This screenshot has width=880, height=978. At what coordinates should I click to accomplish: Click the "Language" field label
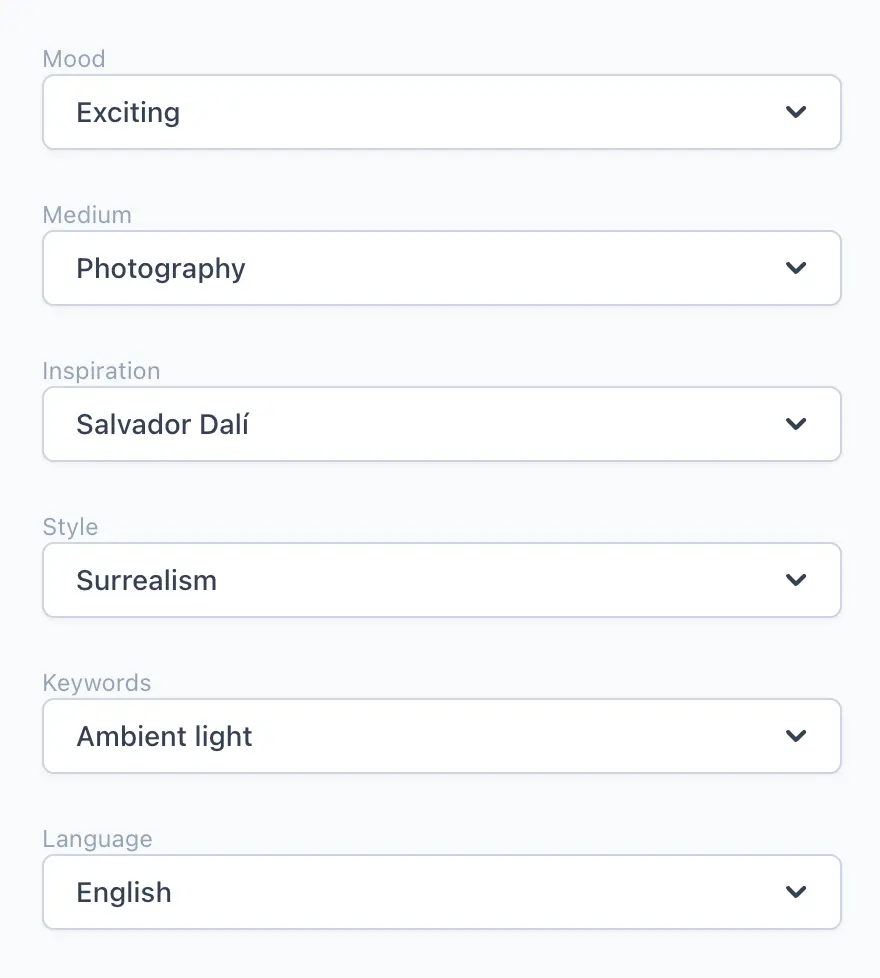(x=97, y=839)
